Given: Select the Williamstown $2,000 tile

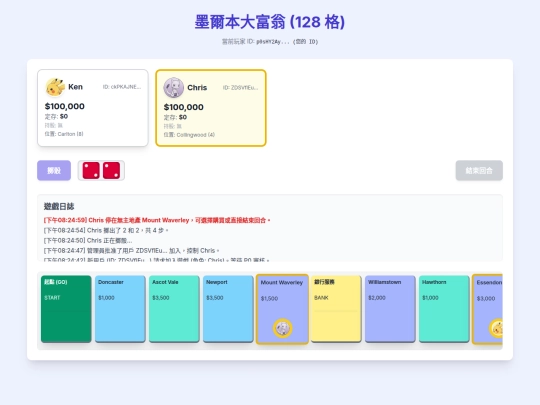Looking at the screenshot, I should point(390,309).
